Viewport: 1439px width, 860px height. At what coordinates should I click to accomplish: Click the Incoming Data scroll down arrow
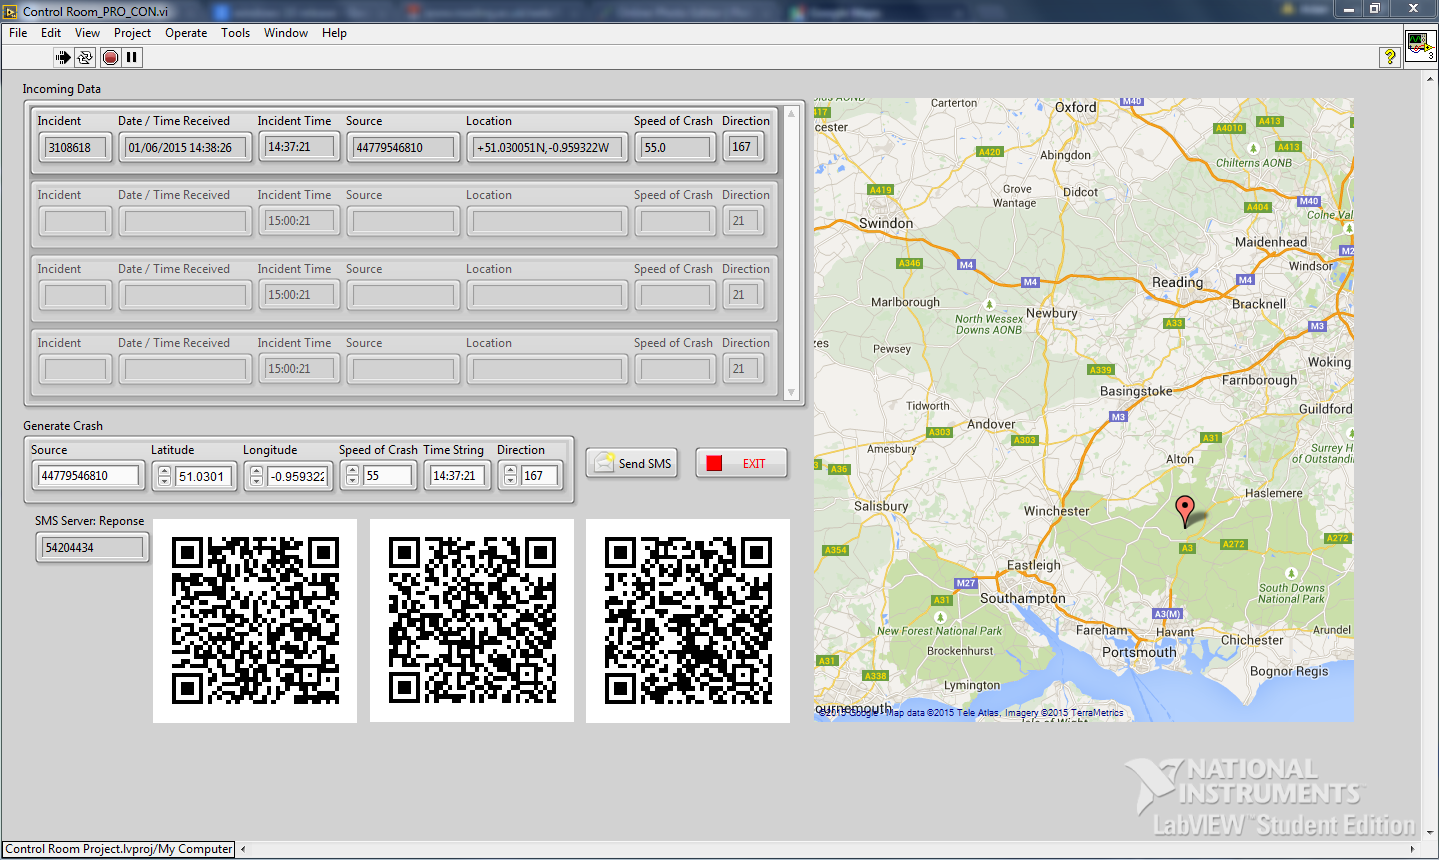(x=792, y=392)
